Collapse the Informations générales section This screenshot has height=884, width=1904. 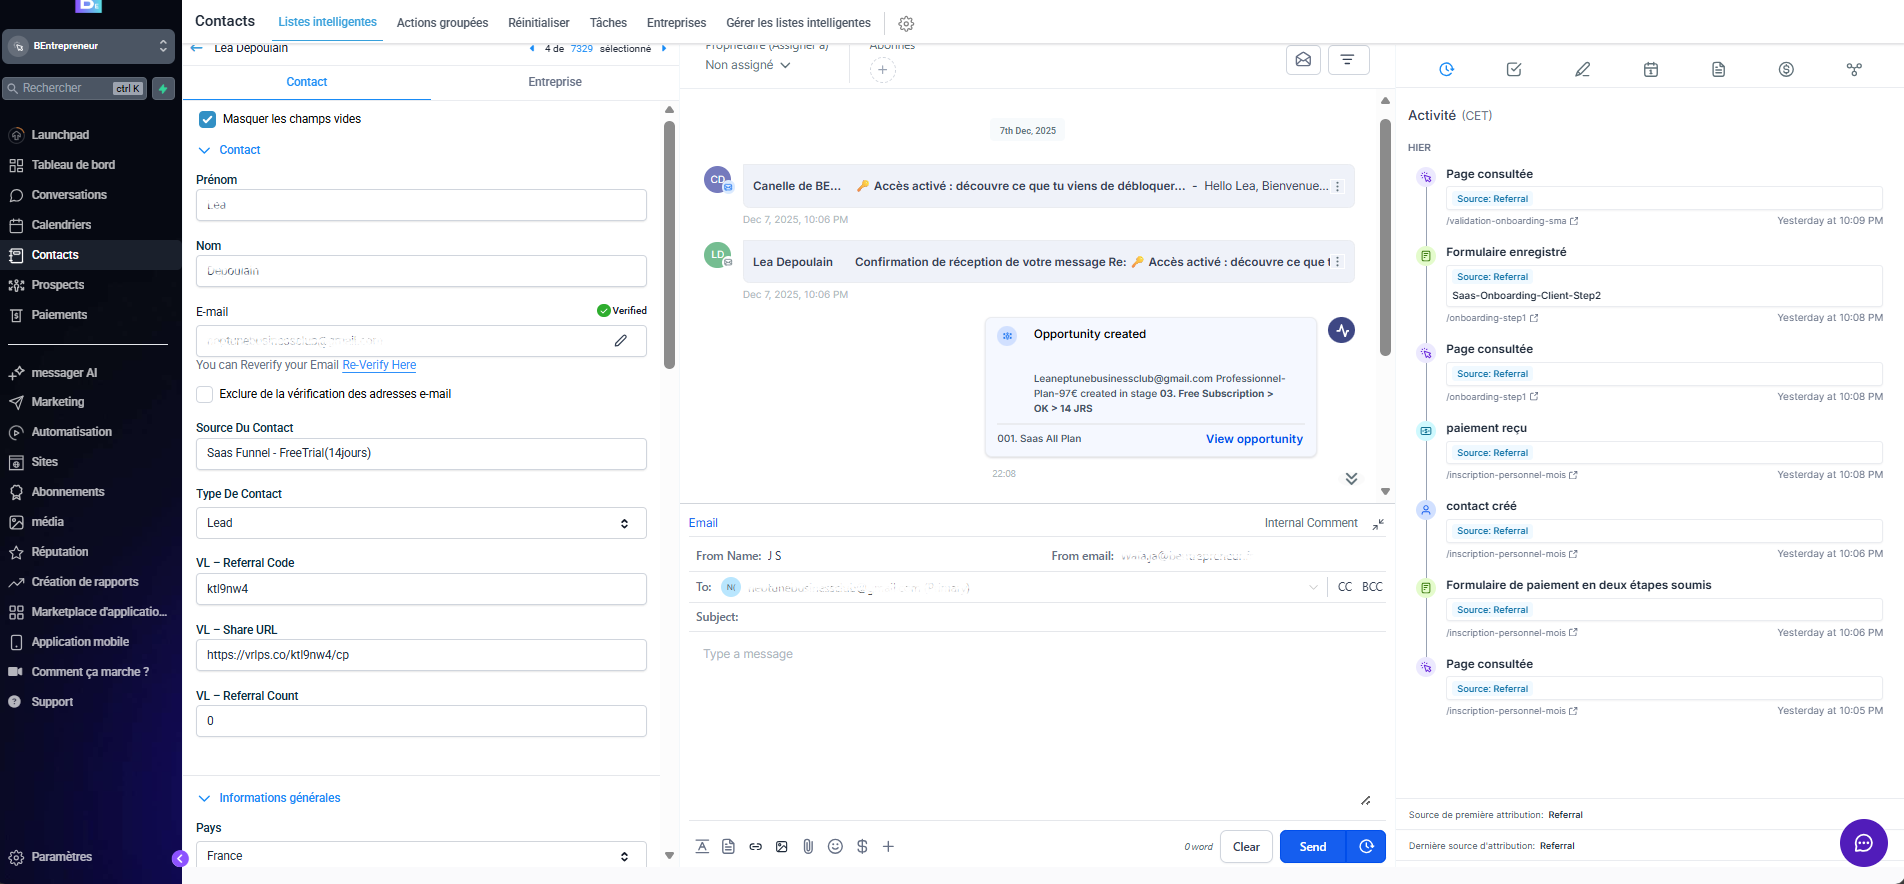coord(205,798)
